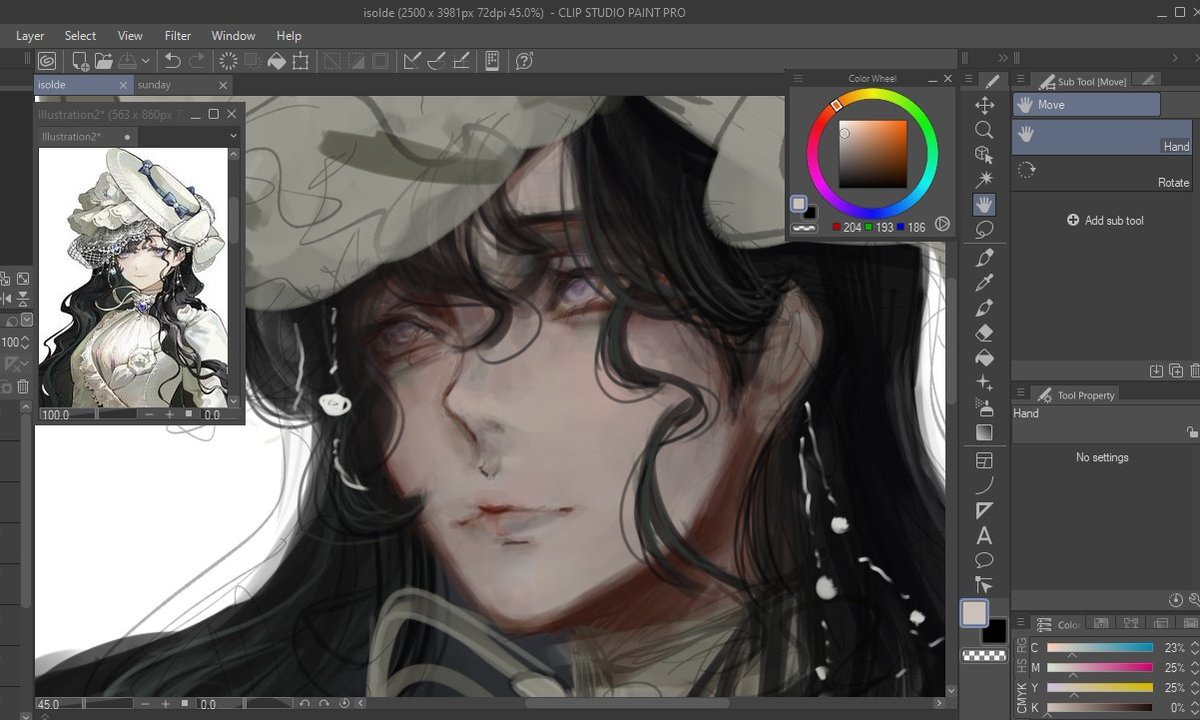Image resolution: width=1200 pixels, height=720 pixels.
Task: Toggle lock in Tool Property palette
Action: tap(1191, 432)
